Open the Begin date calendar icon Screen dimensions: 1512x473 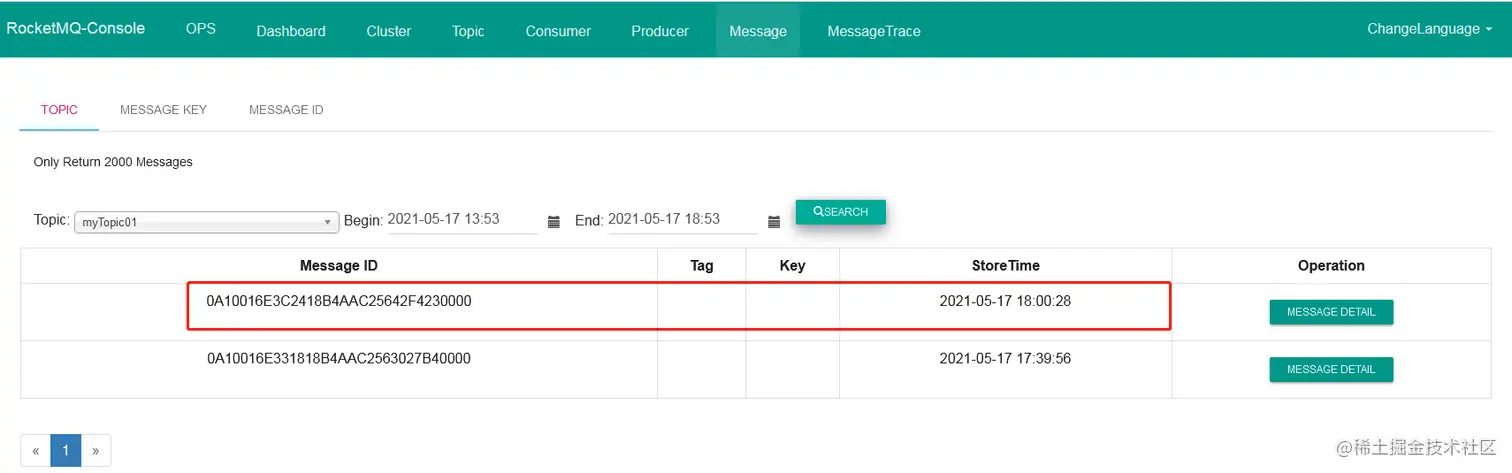click(553, 222)
